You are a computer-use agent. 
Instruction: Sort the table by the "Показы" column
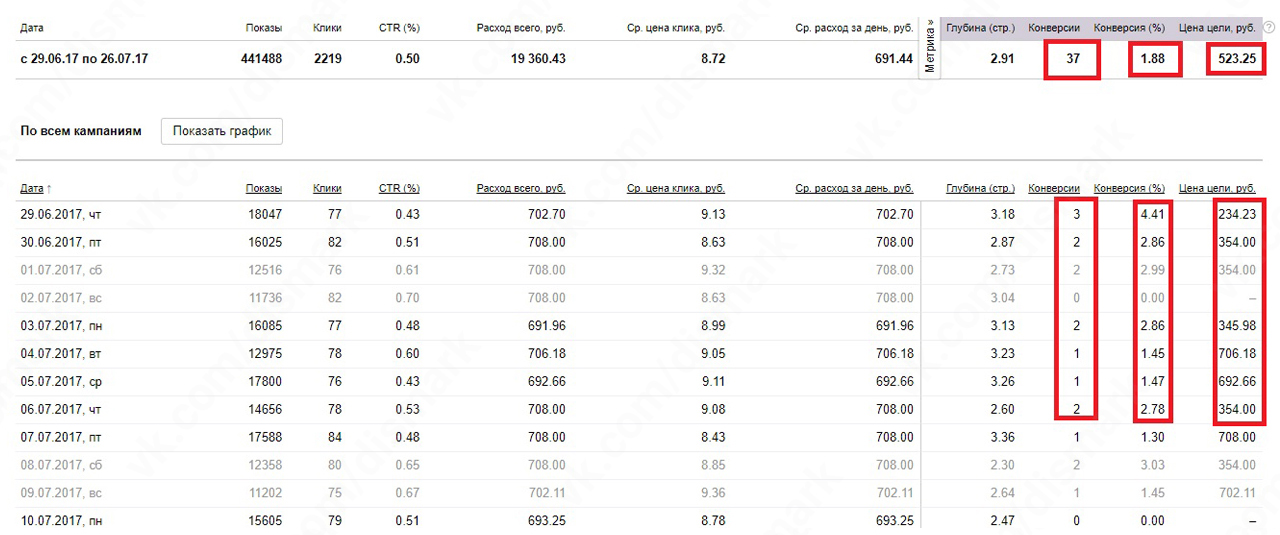tap(264, 188)
